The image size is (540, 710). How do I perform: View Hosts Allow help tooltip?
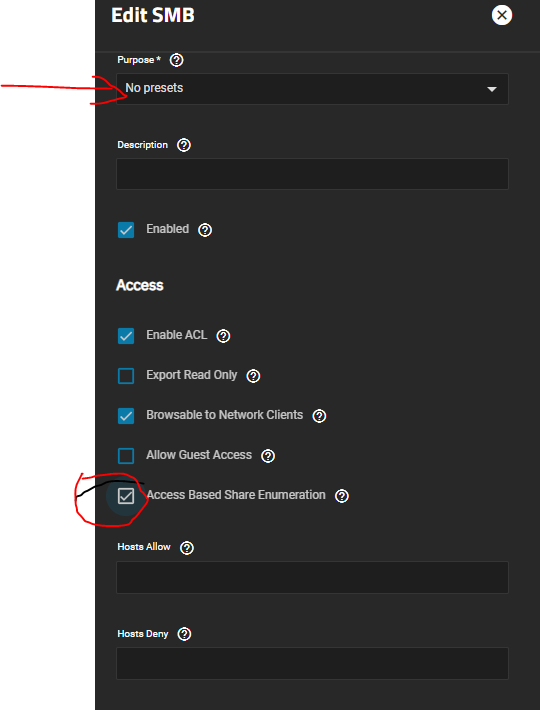pos(186,548)
